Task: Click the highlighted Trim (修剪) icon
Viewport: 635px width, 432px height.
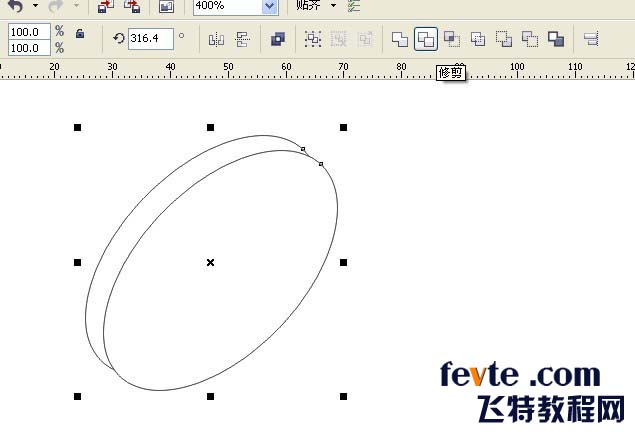Action: [x=426, y=39]
